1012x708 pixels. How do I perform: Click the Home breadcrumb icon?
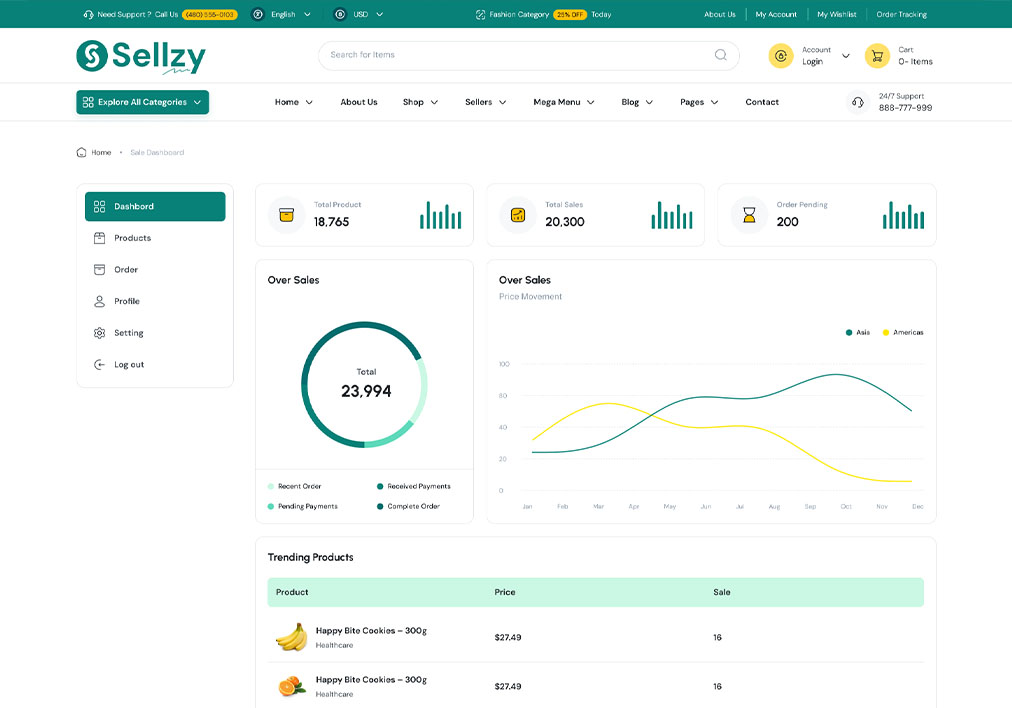(82, 153)
